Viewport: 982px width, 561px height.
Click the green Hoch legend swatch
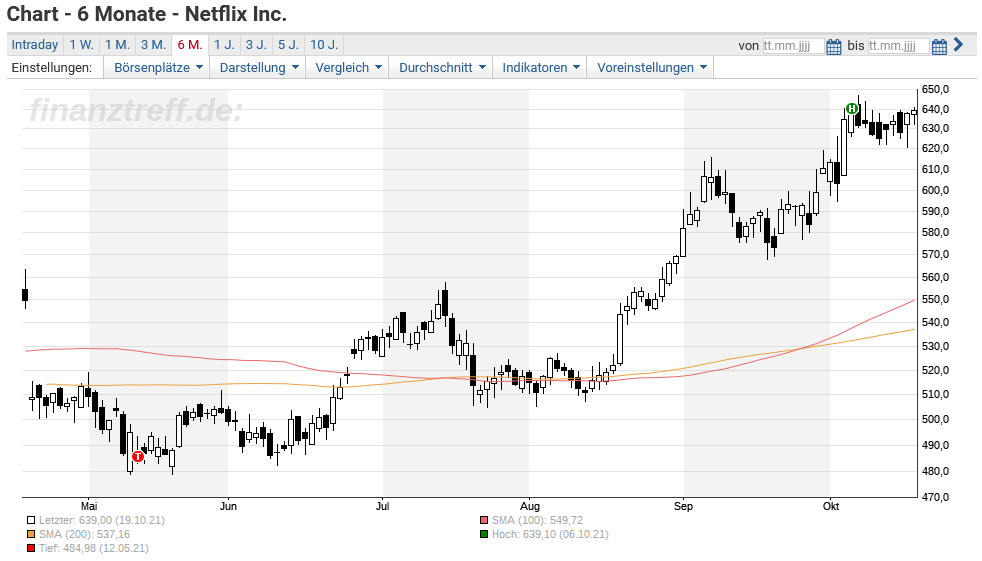[x=483, y=534]
